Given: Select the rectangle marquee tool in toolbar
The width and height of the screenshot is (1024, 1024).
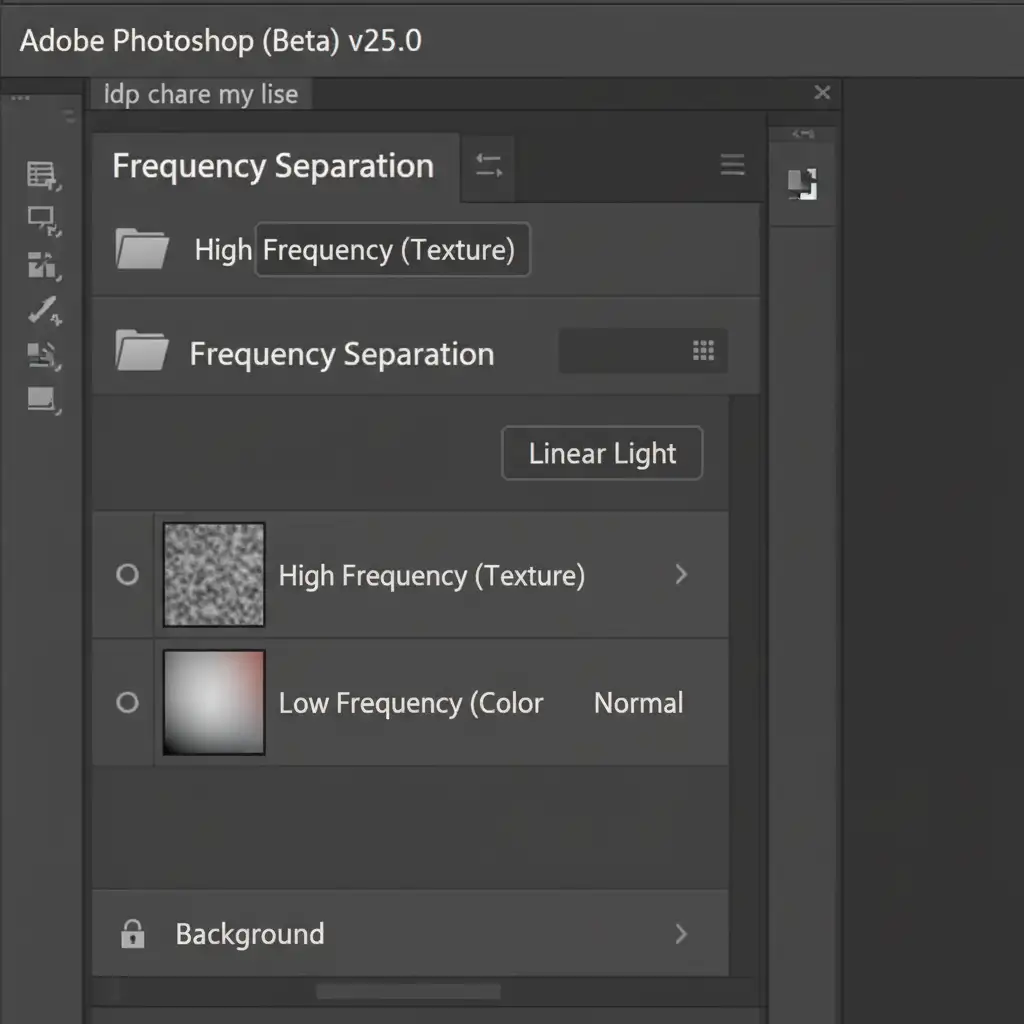Looking at the screenshot, I should (43, 219).
